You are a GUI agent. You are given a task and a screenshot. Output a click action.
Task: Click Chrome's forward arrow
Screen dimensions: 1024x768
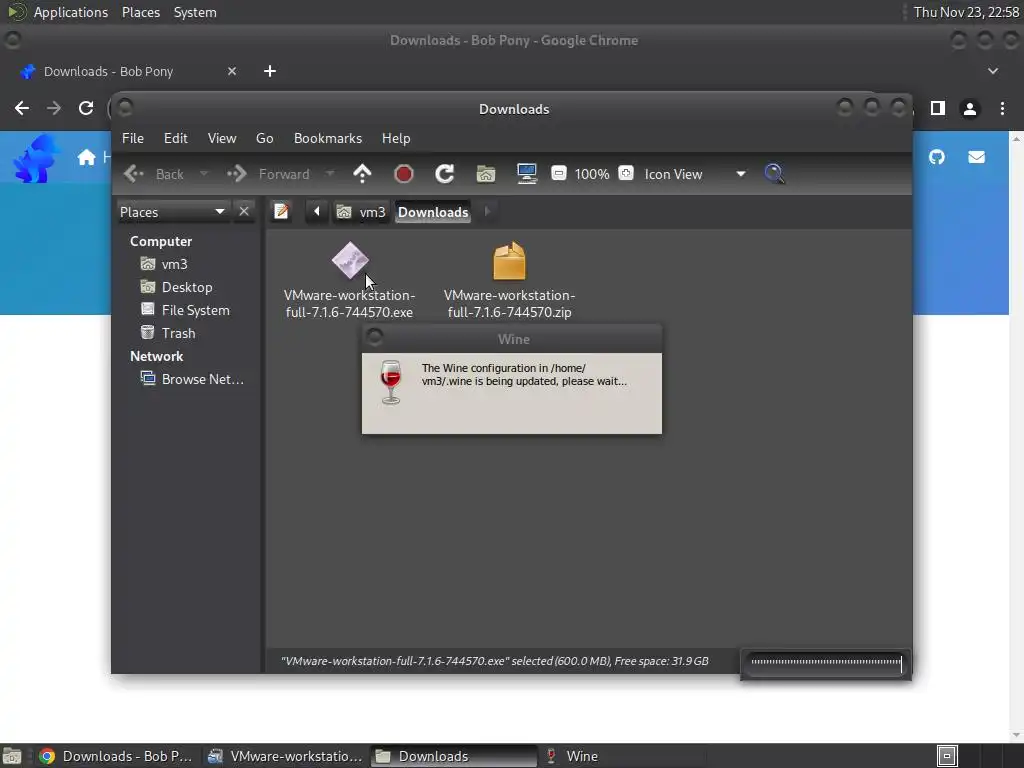point(54,108)
